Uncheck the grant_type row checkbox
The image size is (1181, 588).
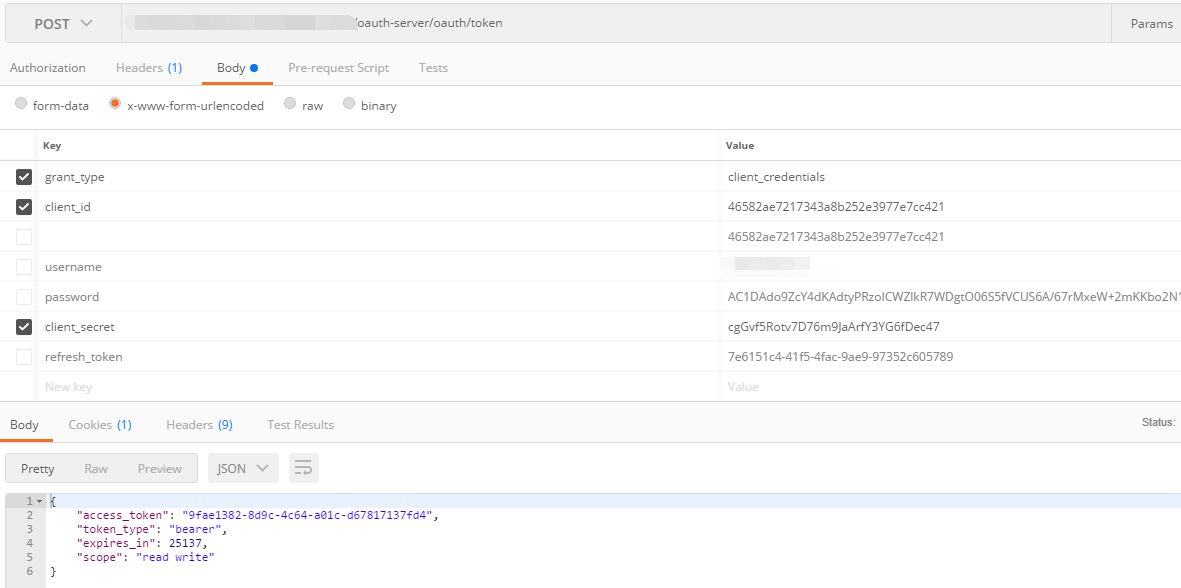24,177
